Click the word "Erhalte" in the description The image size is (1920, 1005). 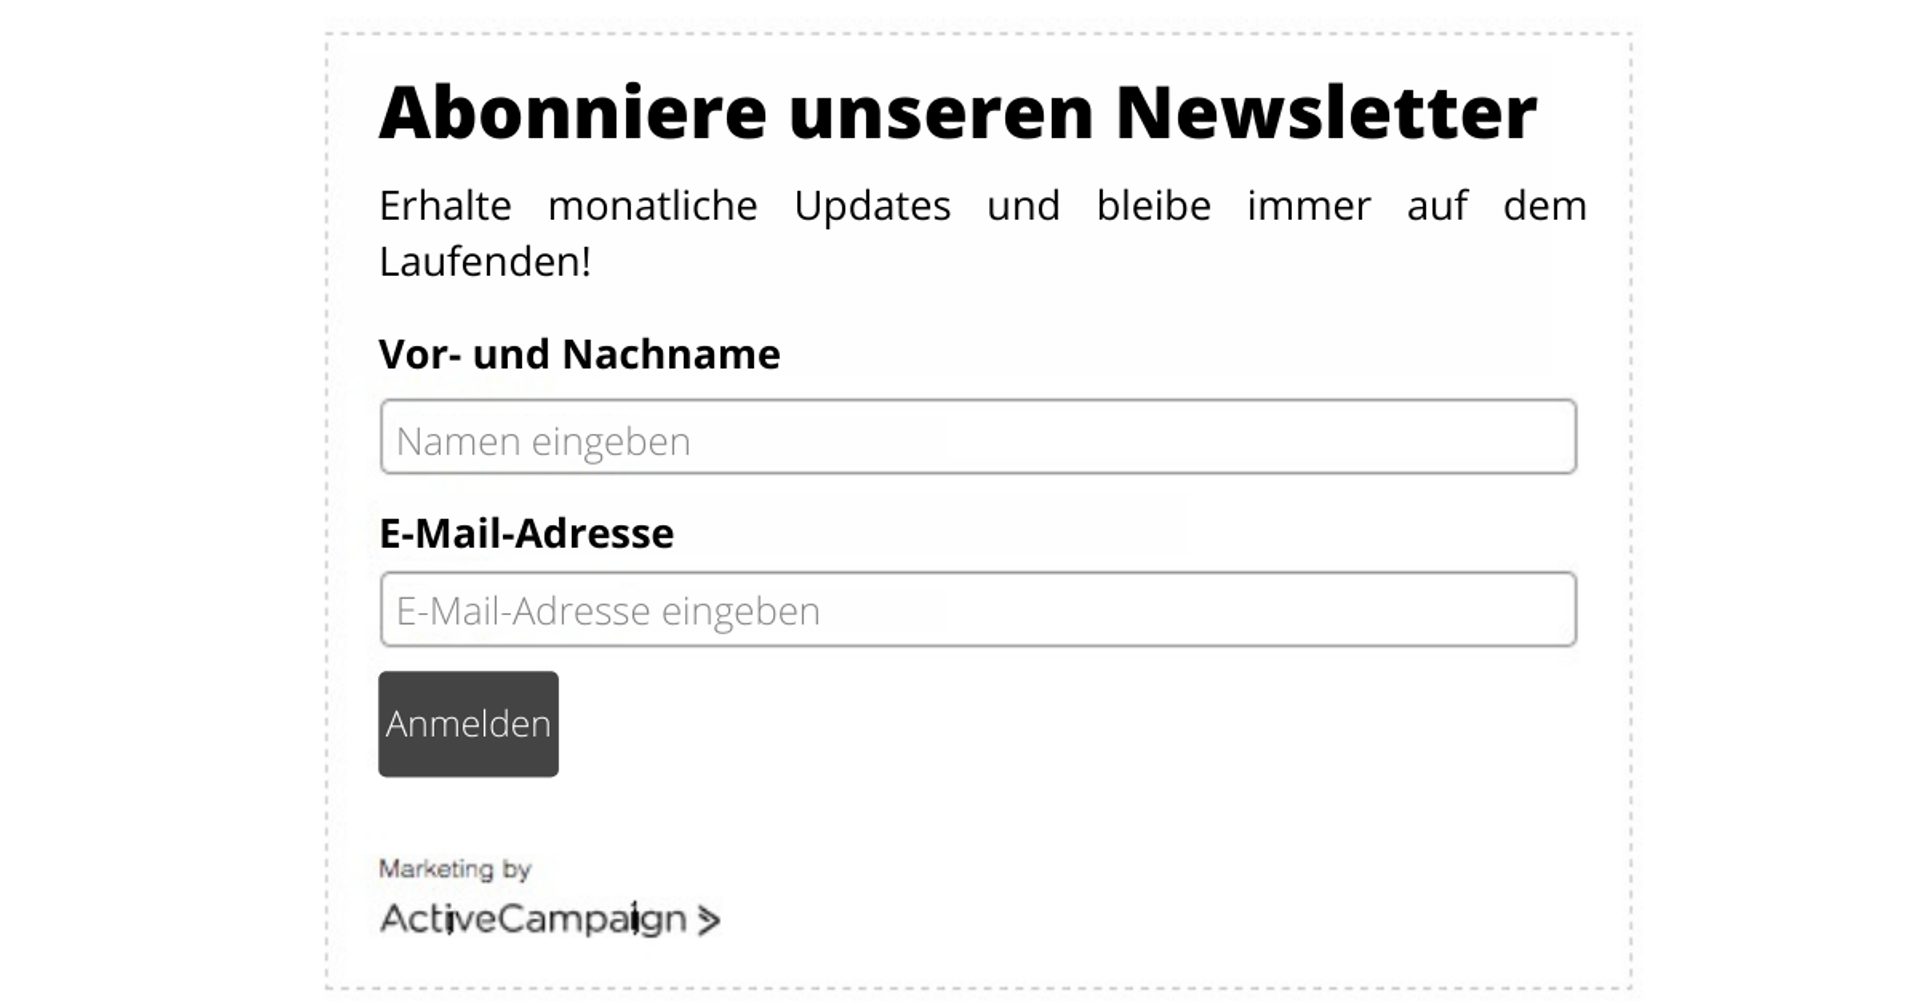[445, 206]
